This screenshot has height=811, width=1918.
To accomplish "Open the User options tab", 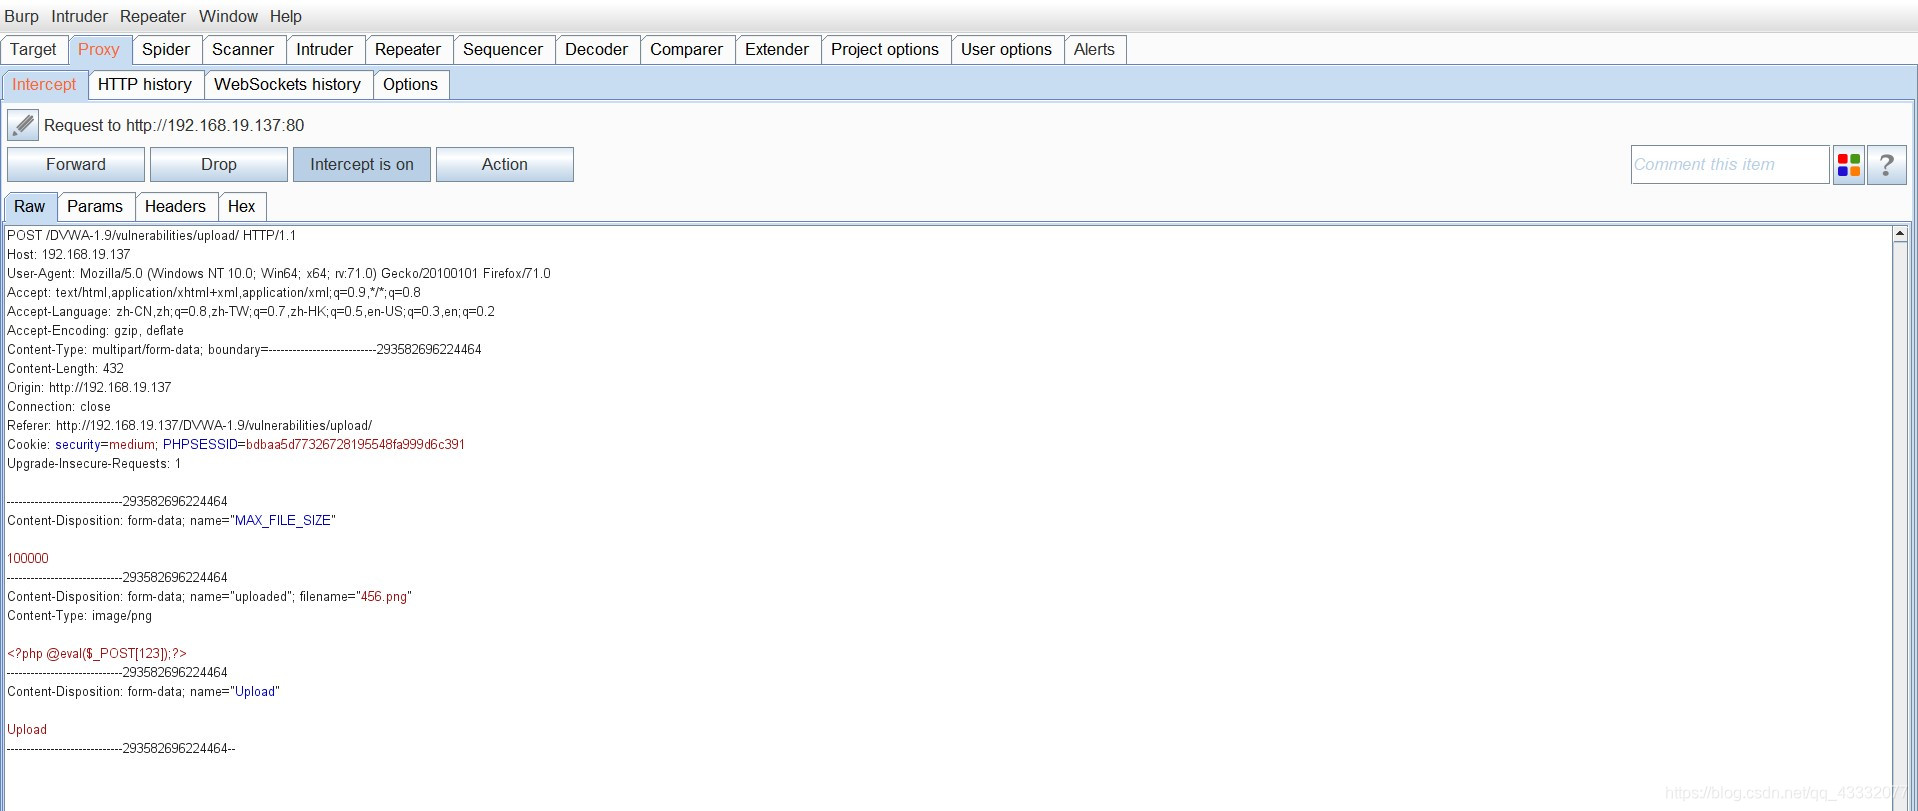I will (x=1006, y=50).
